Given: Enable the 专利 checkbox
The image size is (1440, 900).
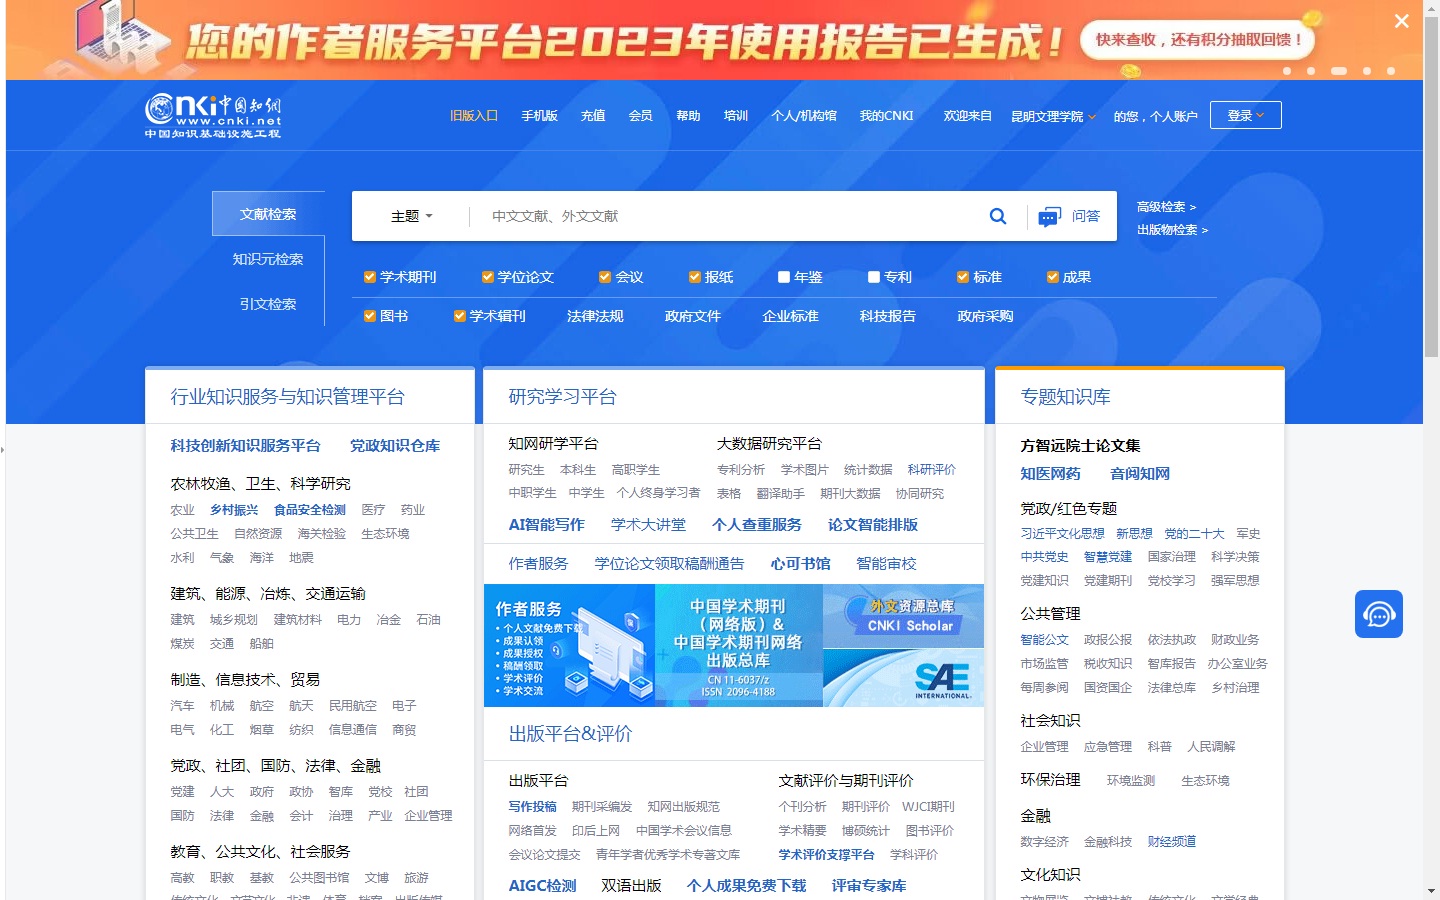Looking at the screenshot, I should [x=874, y=277].
